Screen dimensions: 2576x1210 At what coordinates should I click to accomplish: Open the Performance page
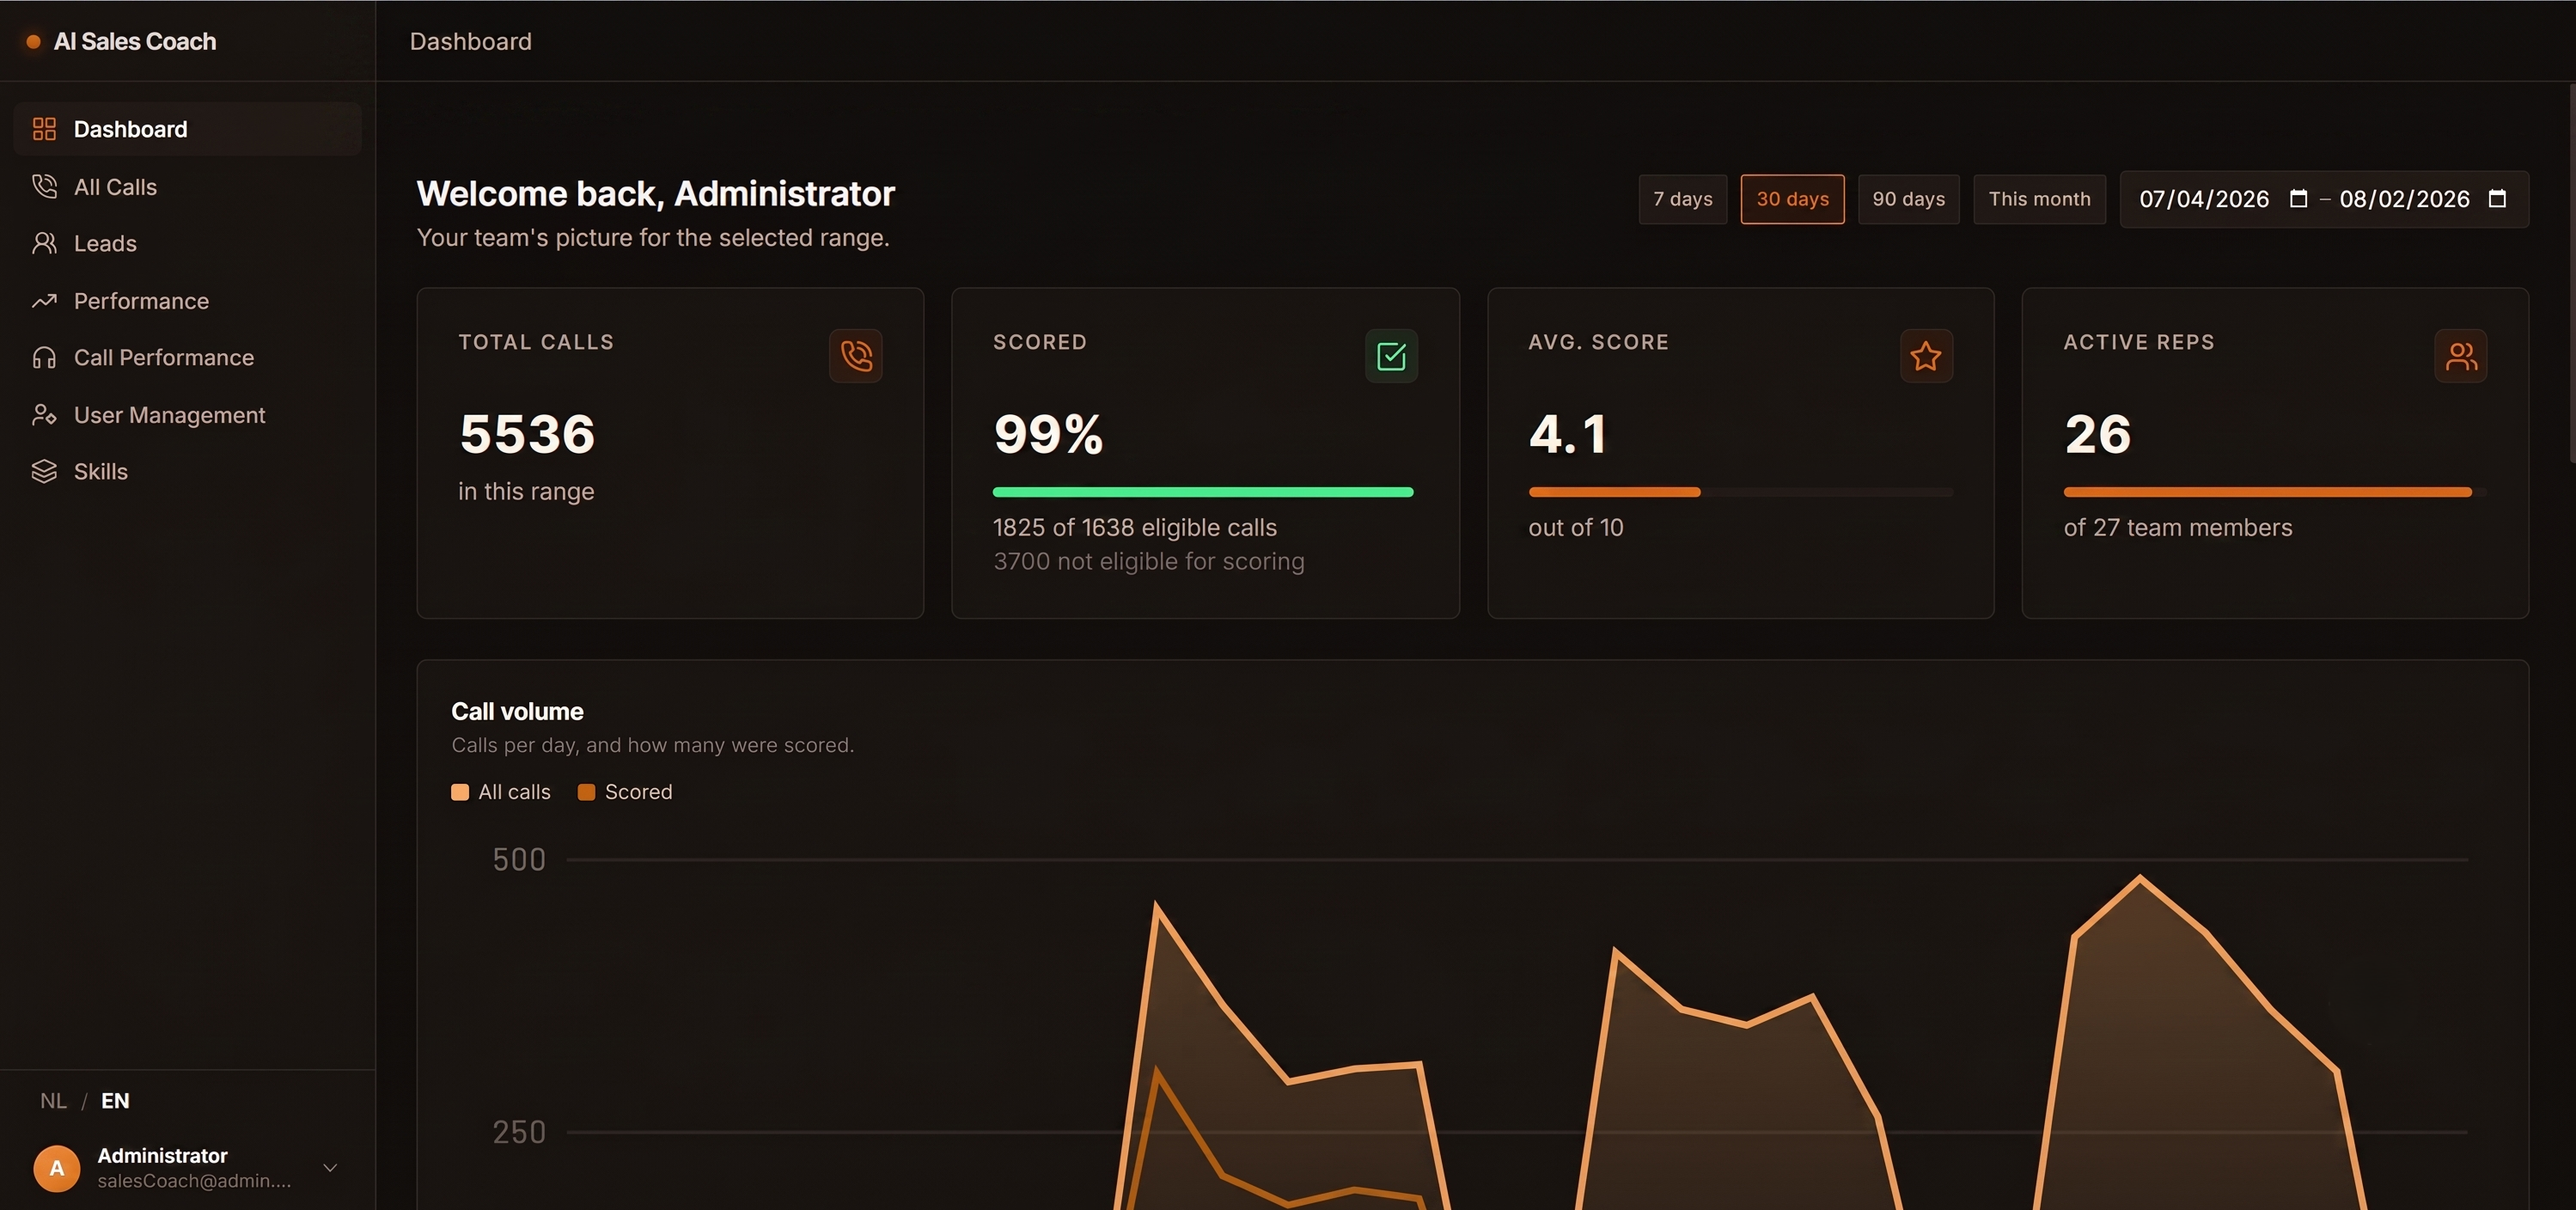coord(188,300)
